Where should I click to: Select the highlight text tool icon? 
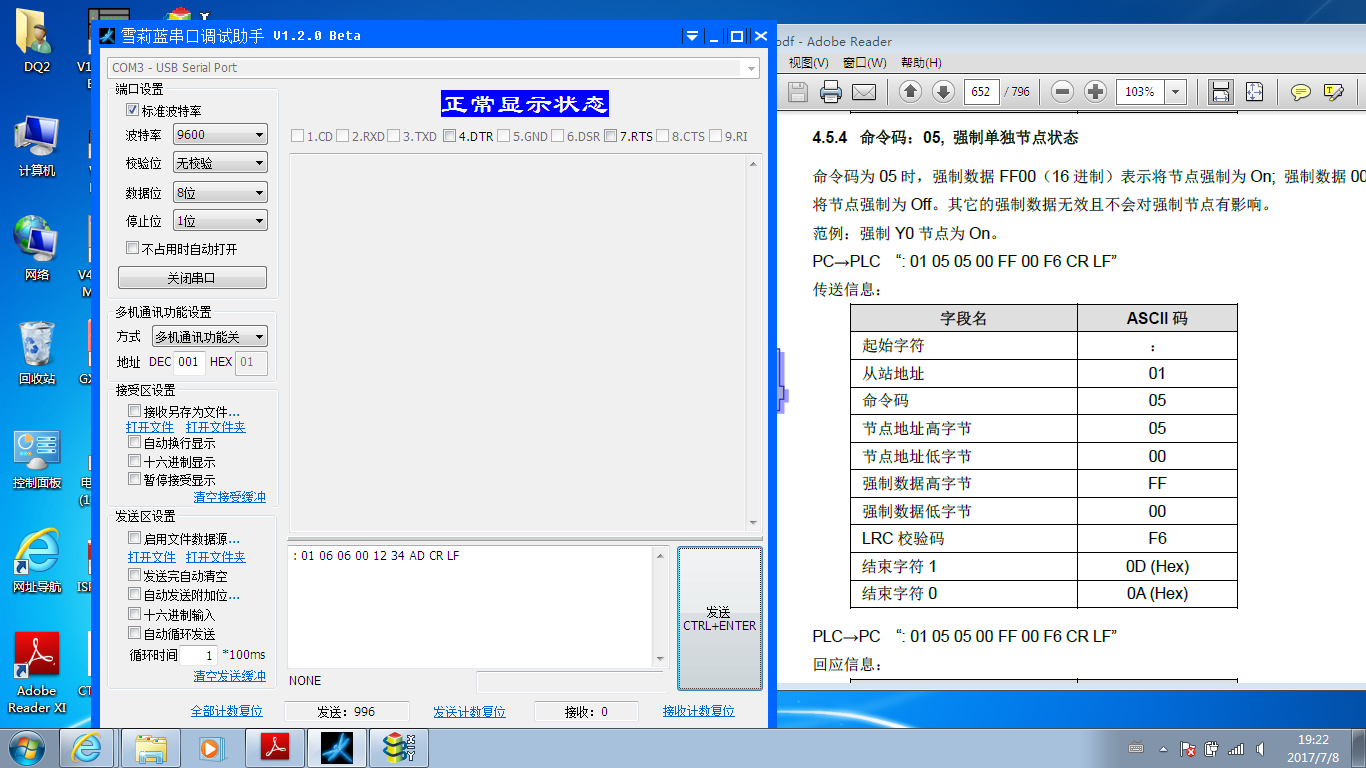click(1333, 92)
